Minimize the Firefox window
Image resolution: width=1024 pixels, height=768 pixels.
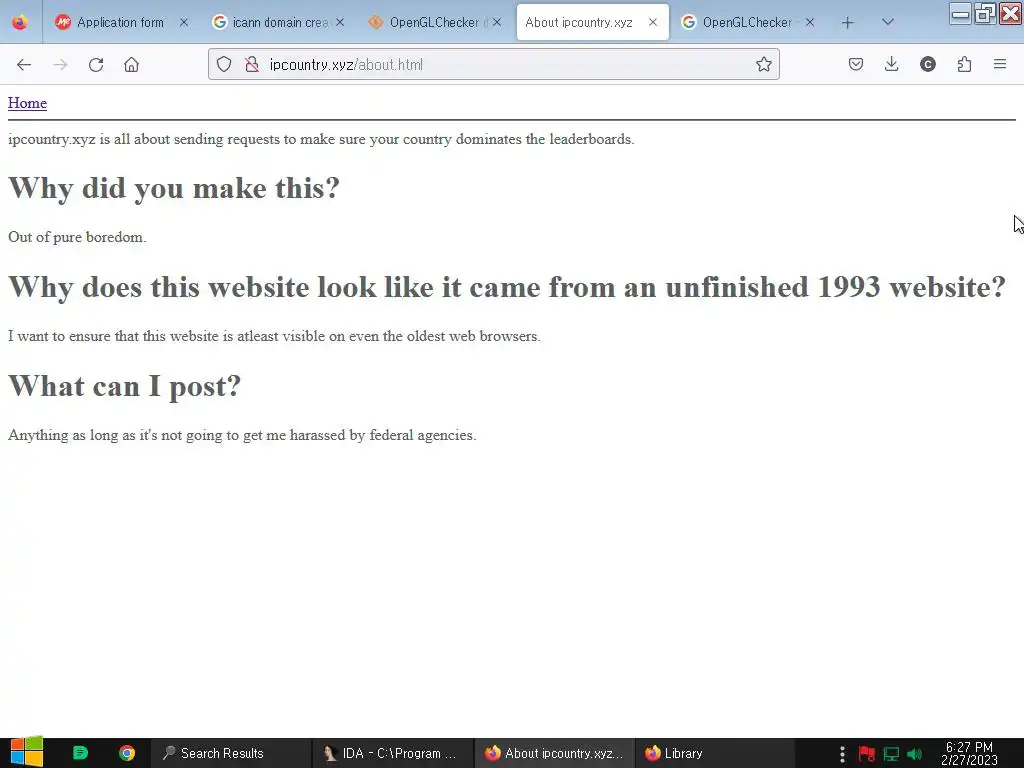click(x=960, y=14)
